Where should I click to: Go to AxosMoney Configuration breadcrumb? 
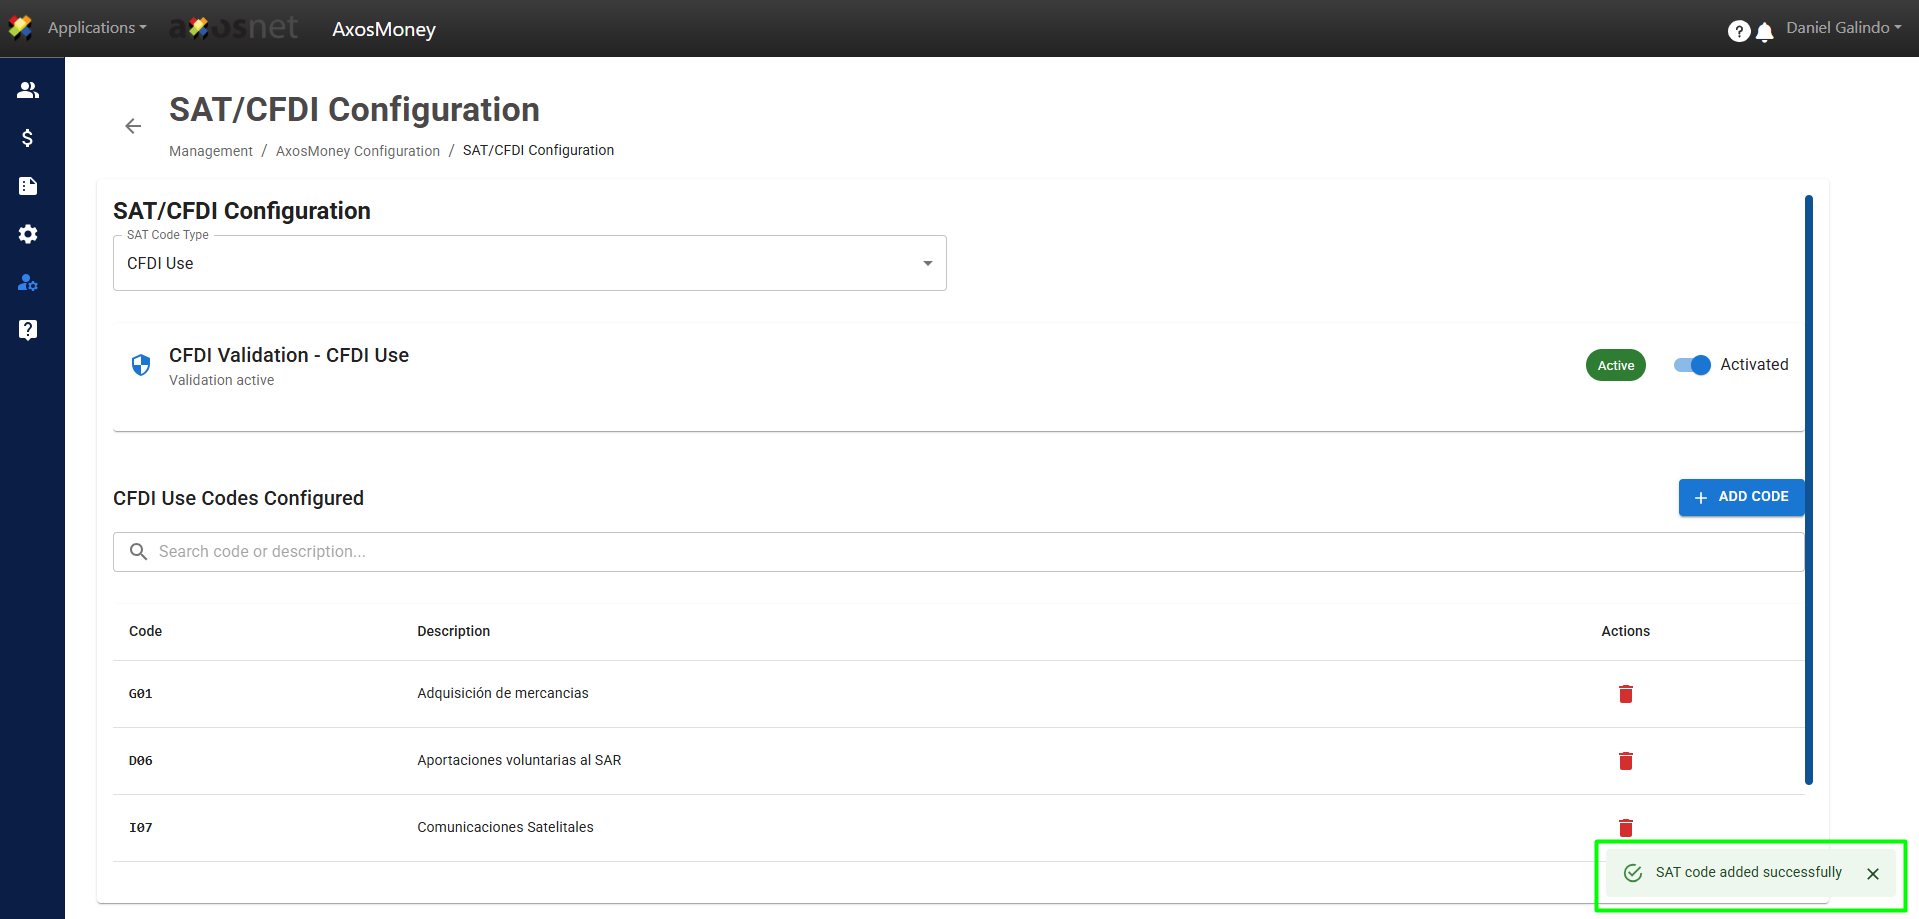click(357, 151)
